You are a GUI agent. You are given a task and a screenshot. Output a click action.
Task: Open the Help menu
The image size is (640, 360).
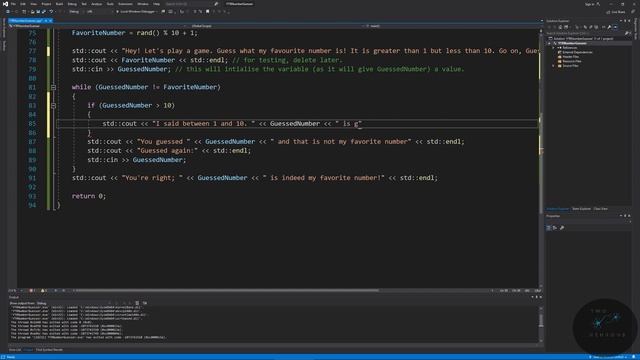pyautogui.click(x=156, y=4)
